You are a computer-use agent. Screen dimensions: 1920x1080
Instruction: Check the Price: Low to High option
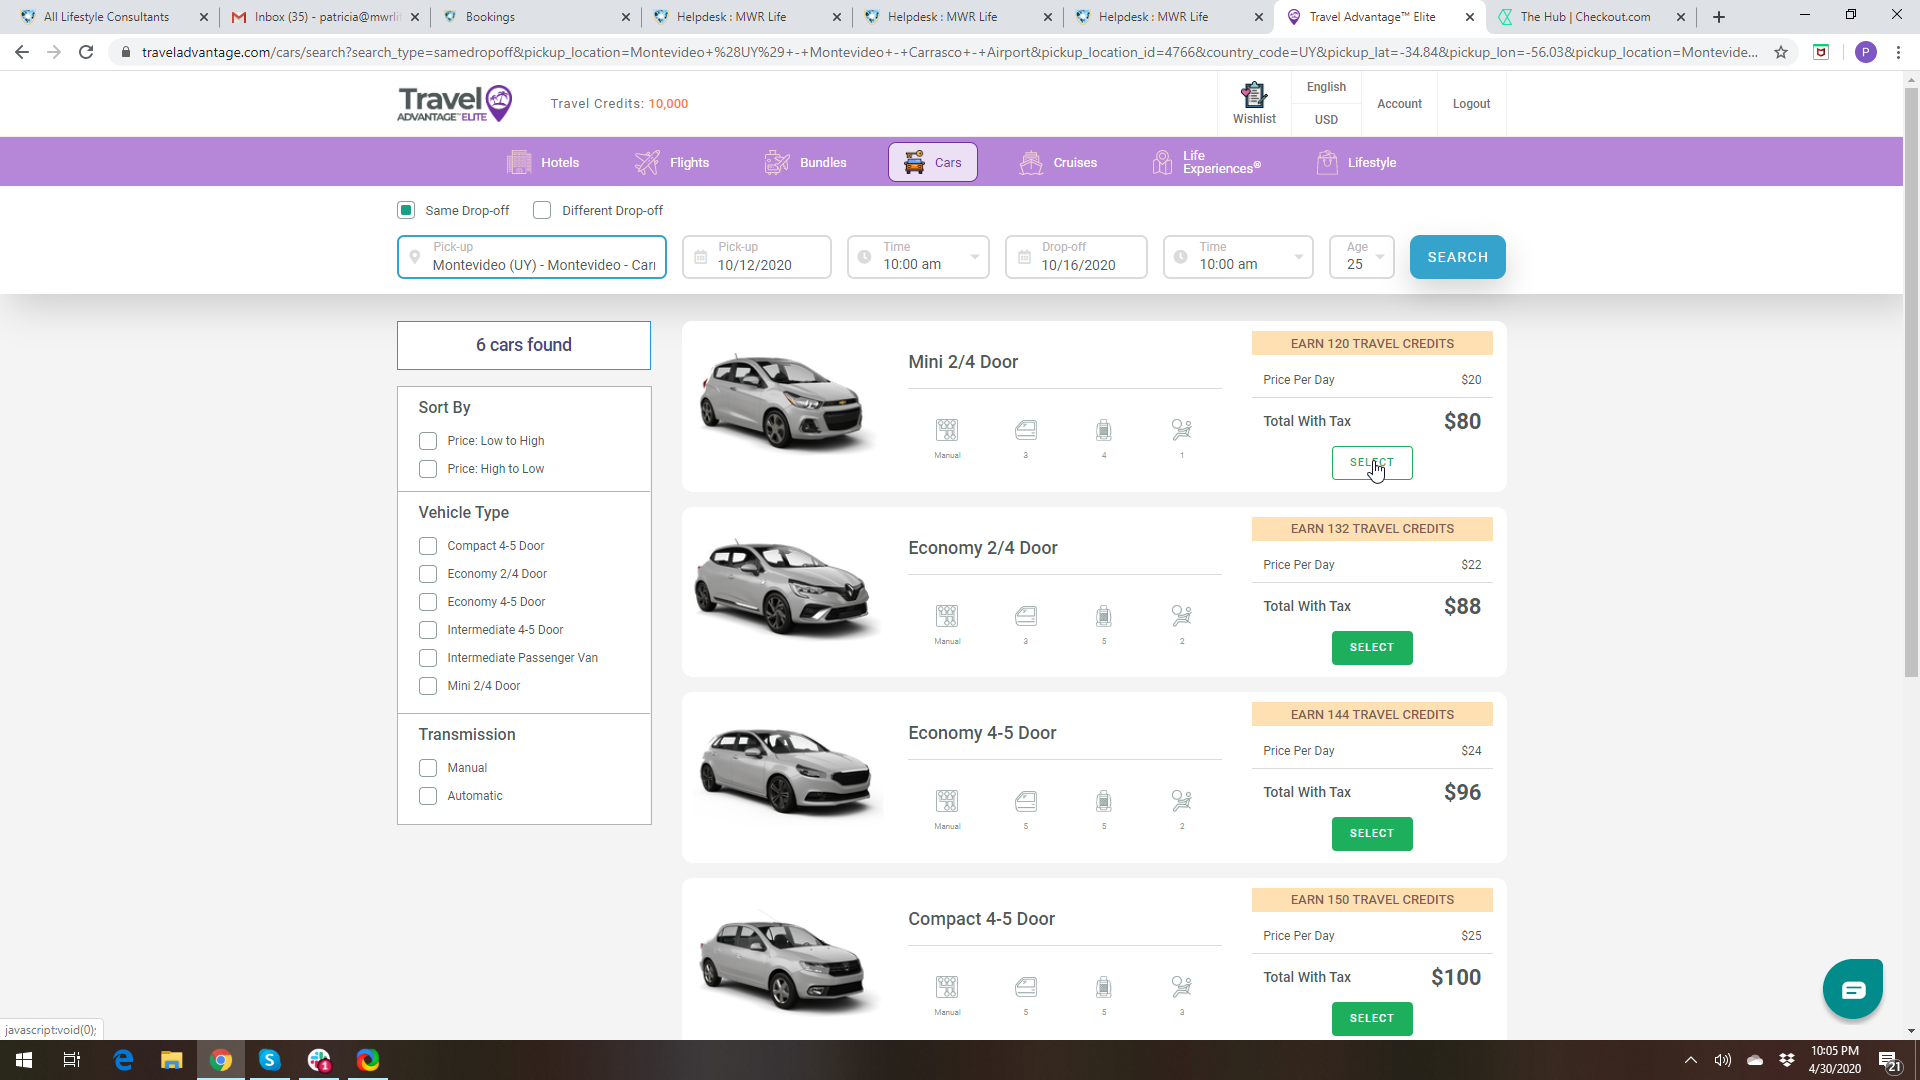428,441
